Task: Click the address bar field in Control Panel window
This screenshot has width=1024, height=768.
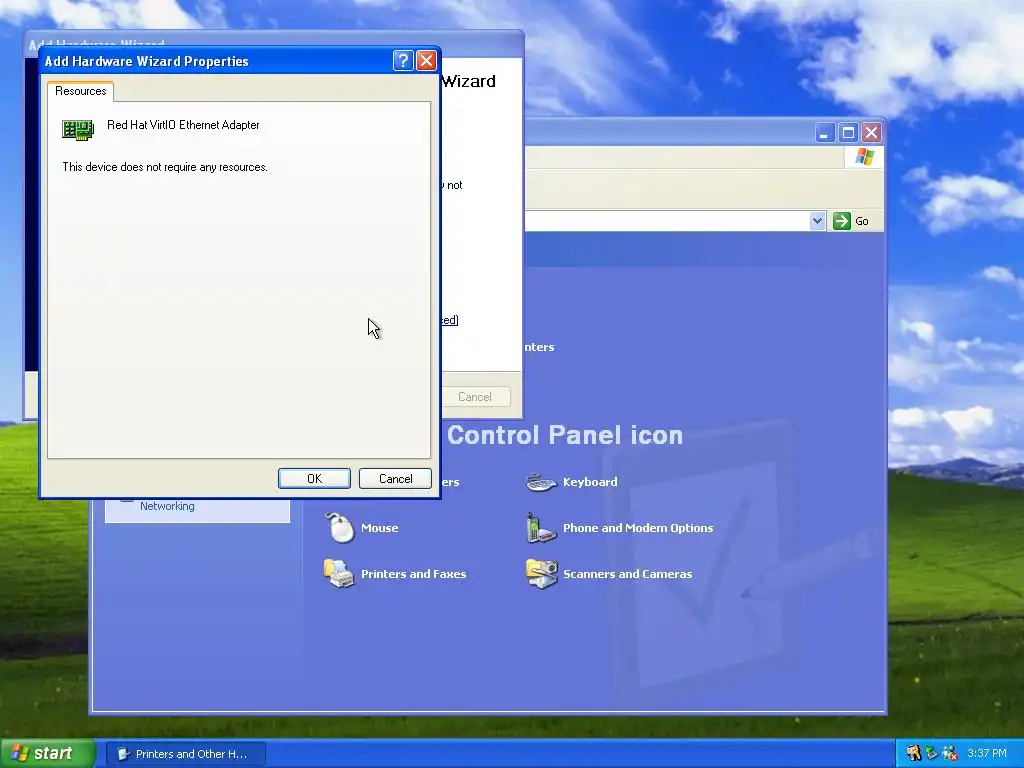Action: [x=666, y=221]
